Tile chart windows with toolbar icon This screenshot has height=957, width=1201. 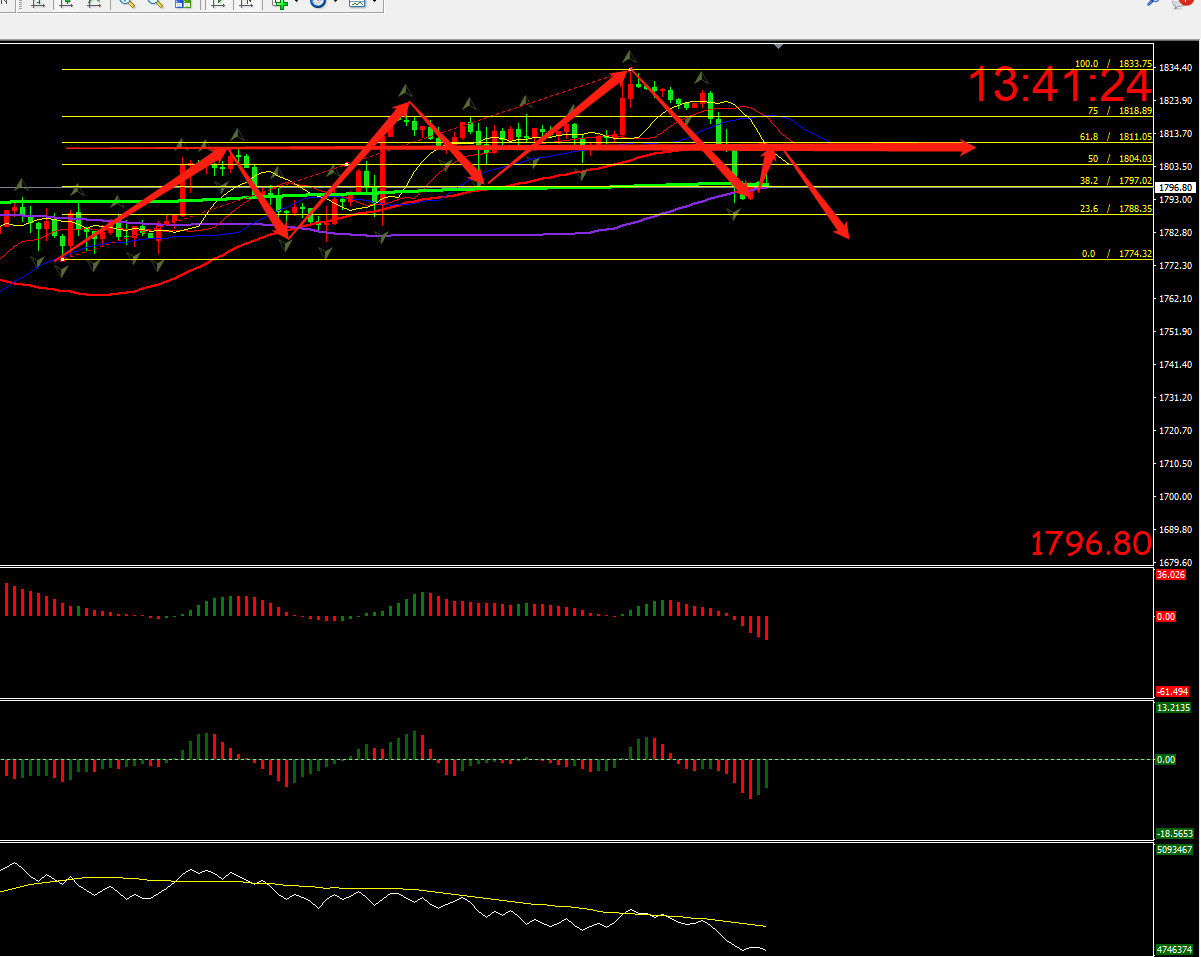click(x=183, y=3)
